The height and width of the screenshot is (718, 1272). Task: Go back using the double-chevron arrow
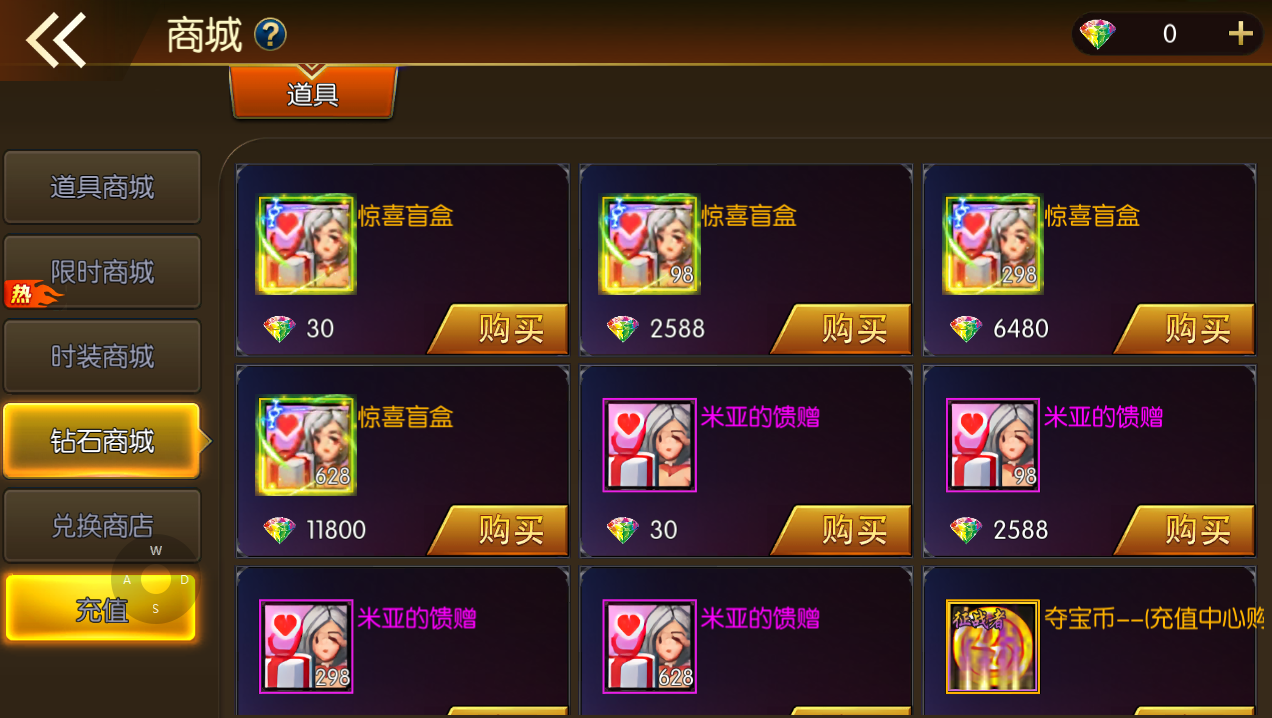coord(56,40)
